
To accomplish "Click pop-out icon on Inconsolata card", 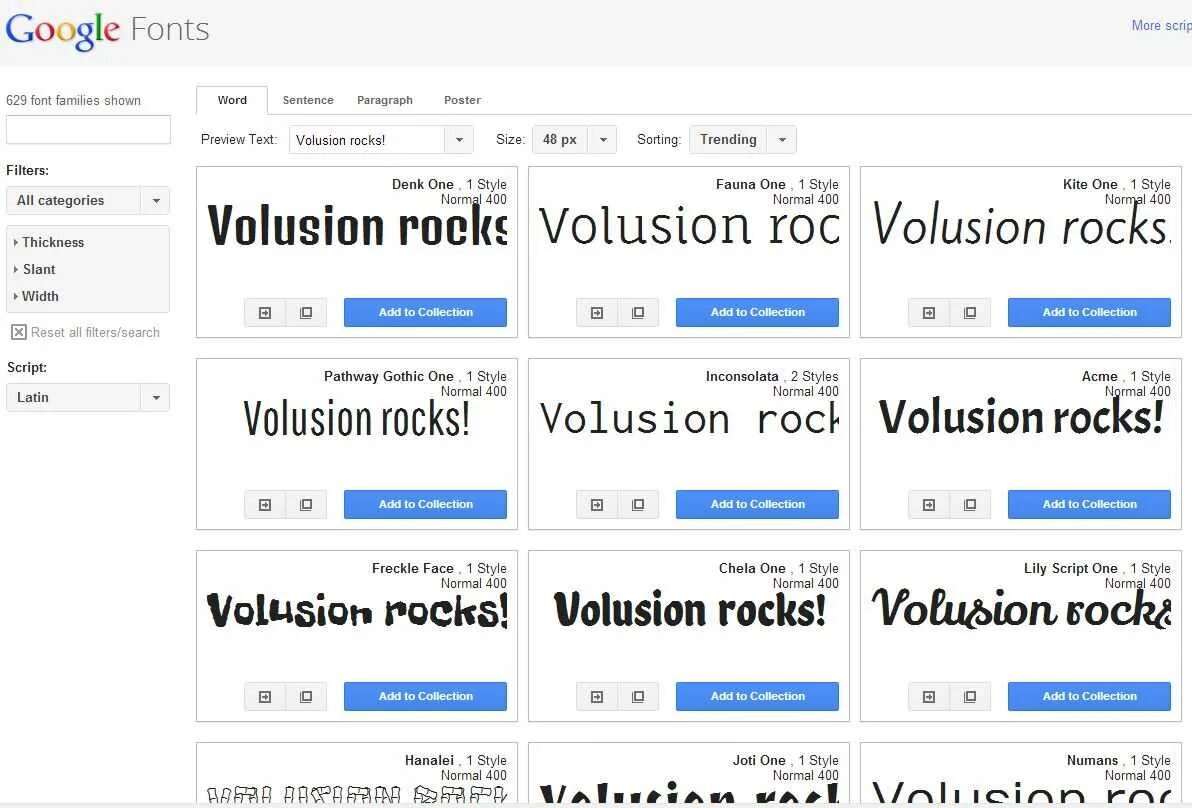I will point(639,505).
